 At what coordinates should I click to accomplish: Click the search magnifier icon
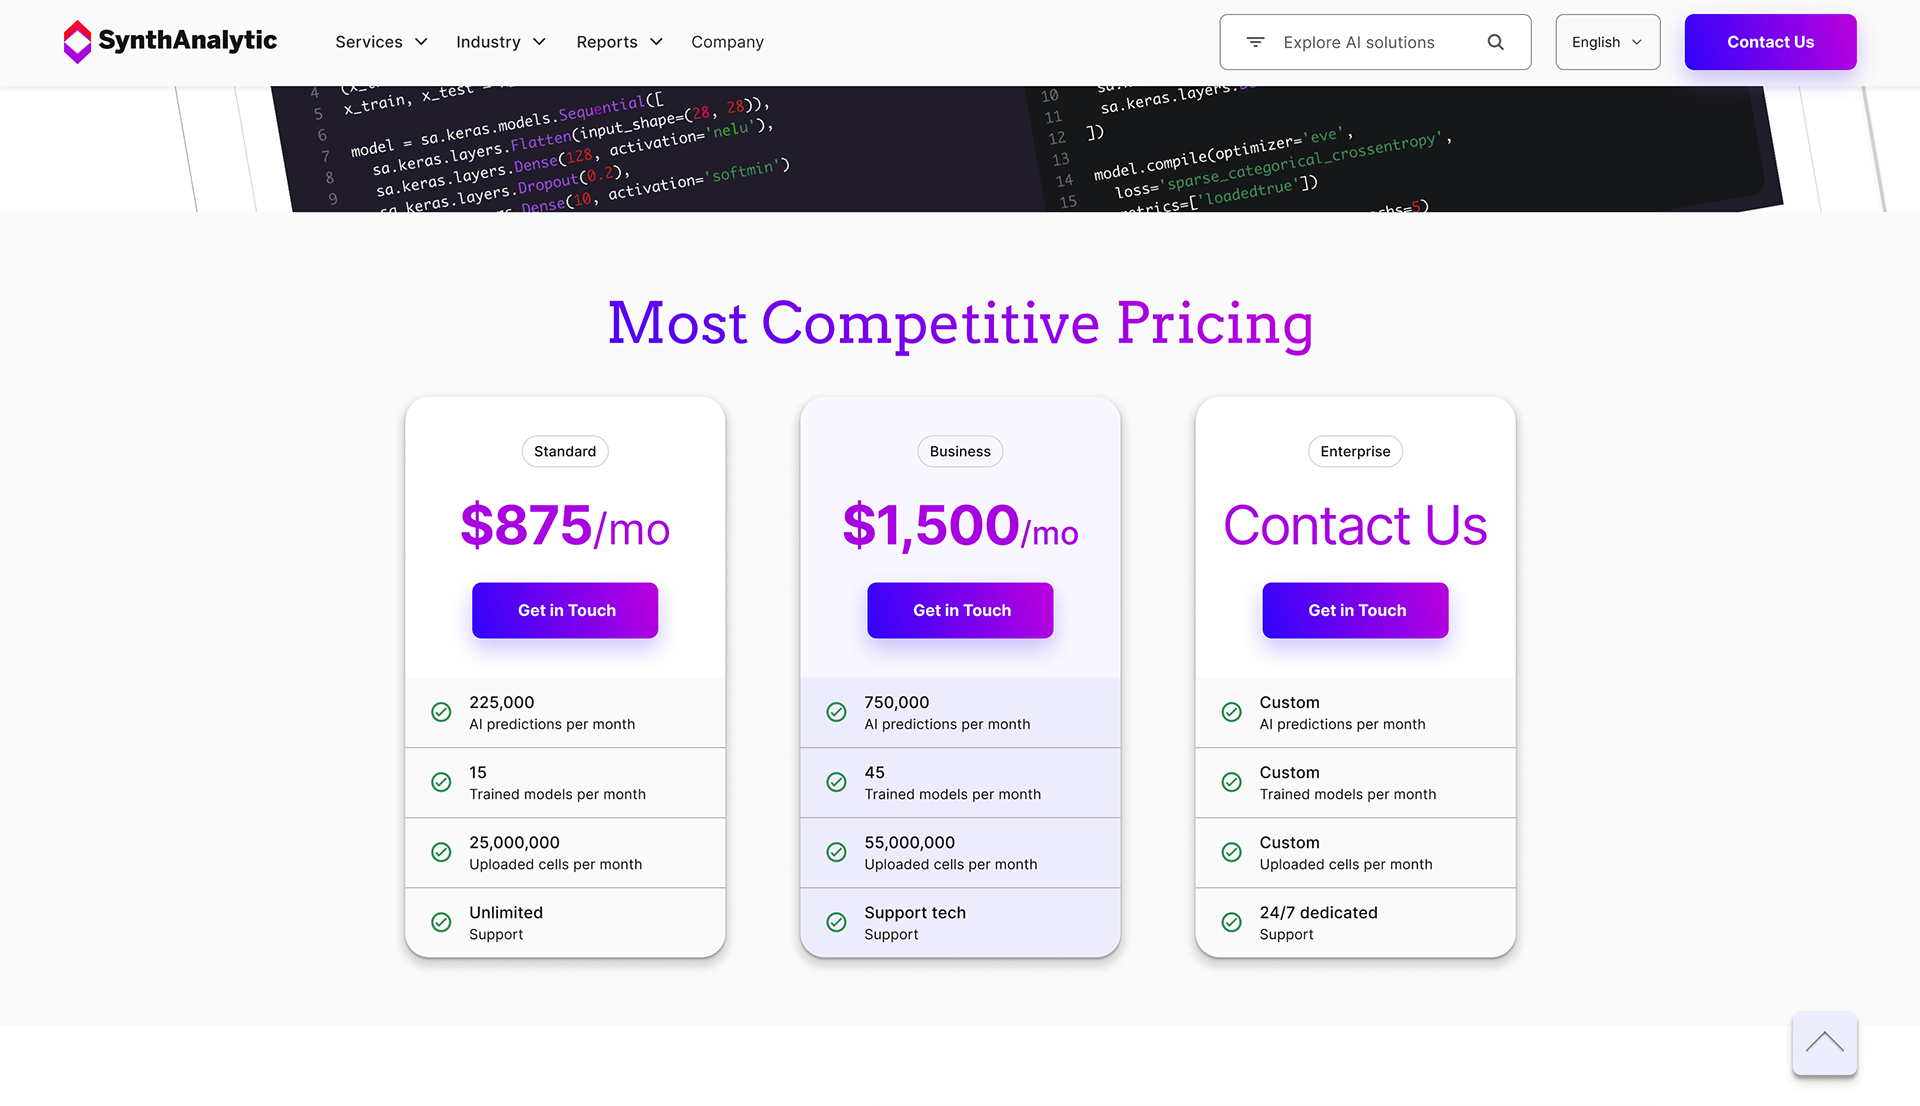pos(1495,42)
